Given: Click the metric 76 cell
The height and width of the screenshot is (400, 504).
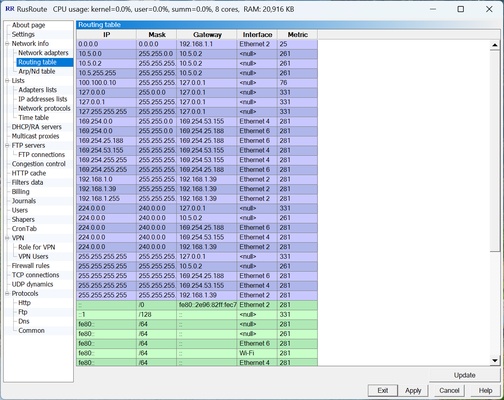Looking at the screenshot, I should click(297, 83).
